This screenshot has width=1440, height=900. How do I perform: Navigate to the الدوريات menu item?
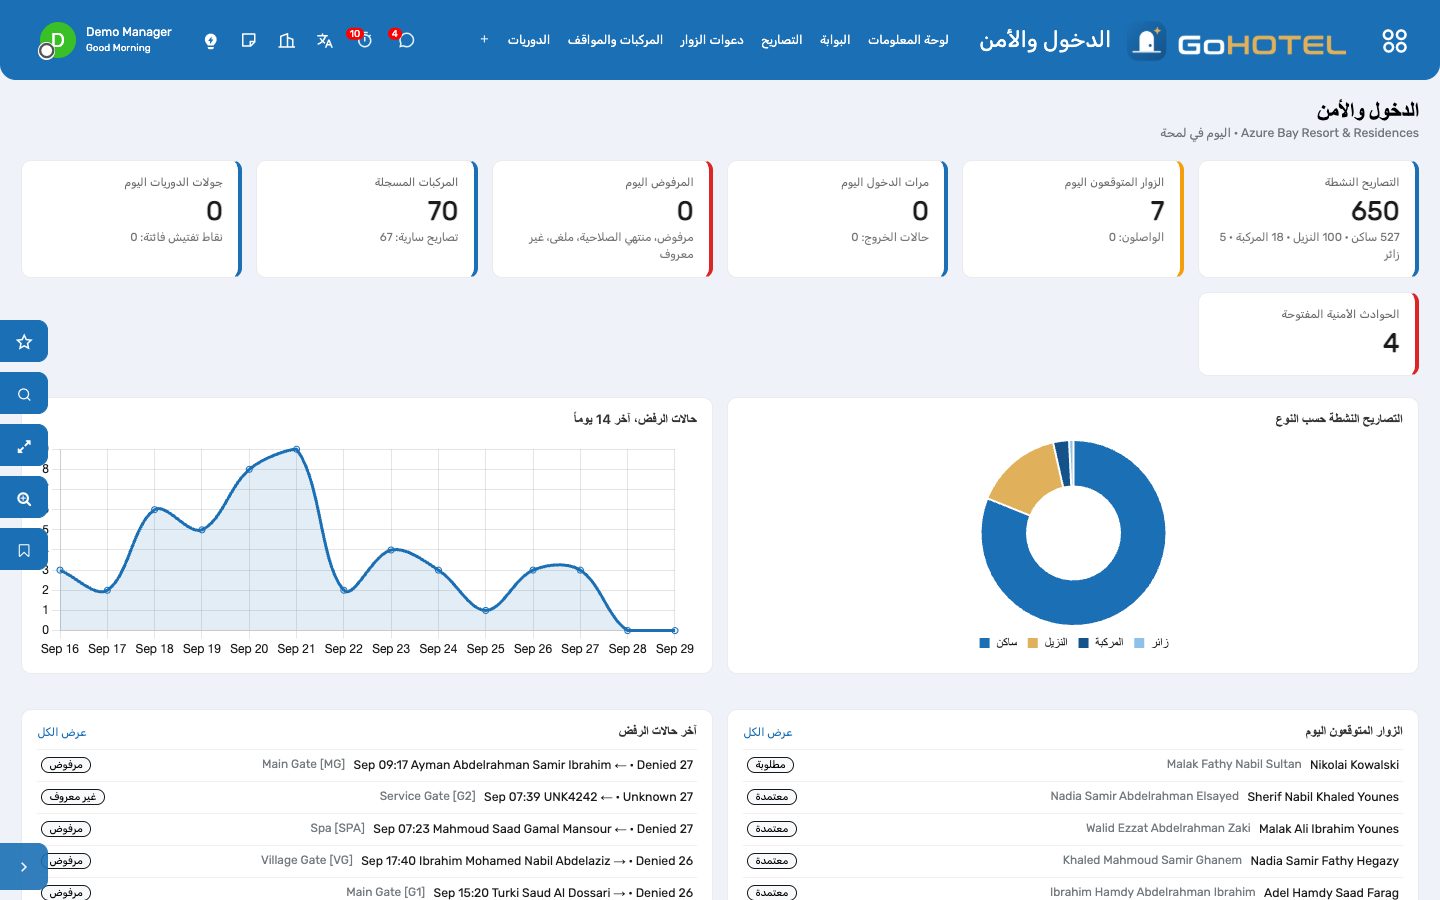click(x=529, y=40)
